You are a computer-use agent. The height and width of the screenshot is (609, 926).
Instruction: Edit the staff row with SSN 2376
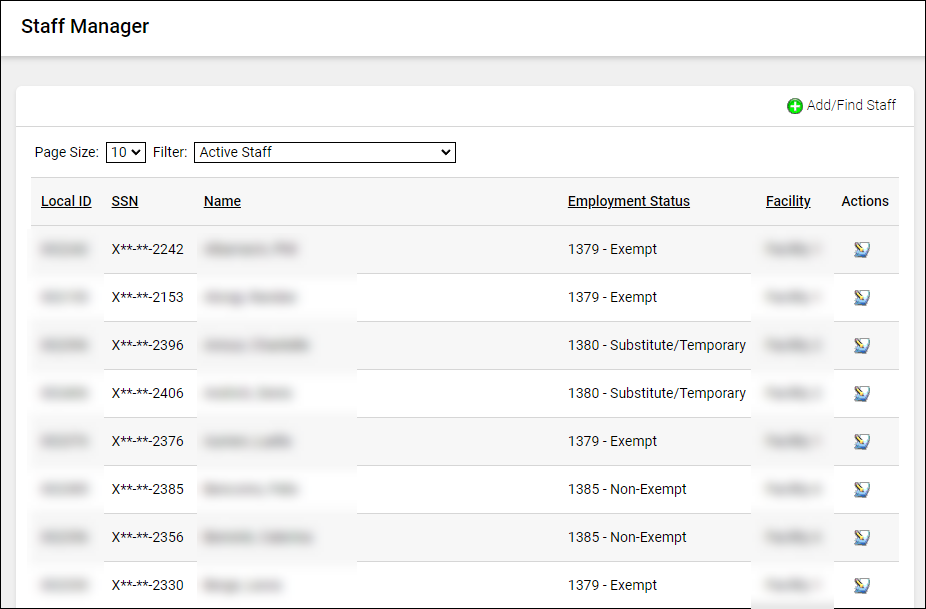coord(861,442)
